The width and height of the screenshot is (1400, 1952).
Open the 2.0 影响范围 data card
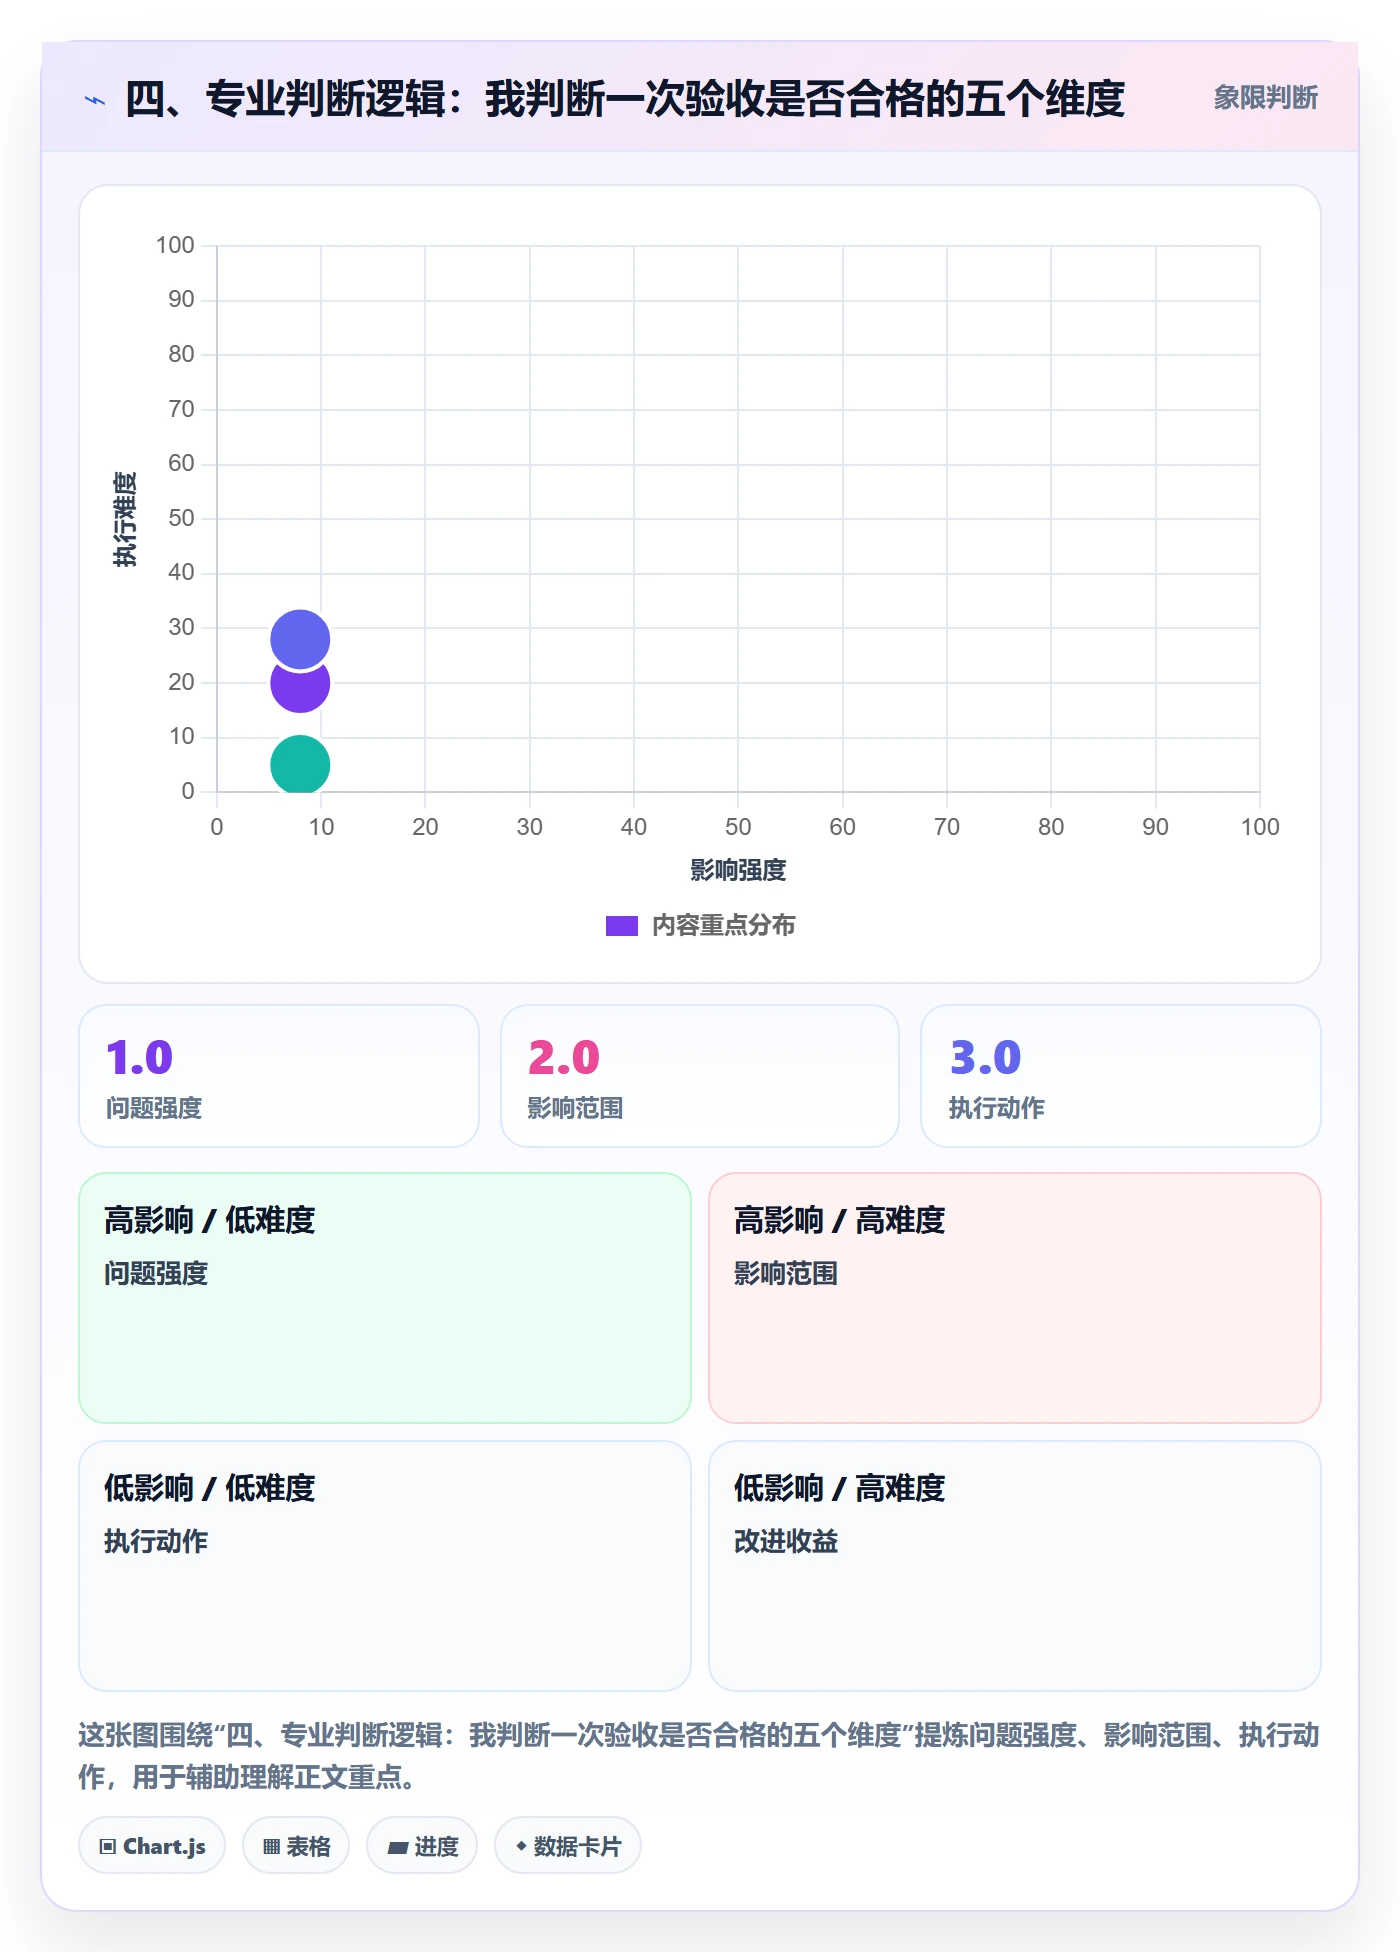700,1076
